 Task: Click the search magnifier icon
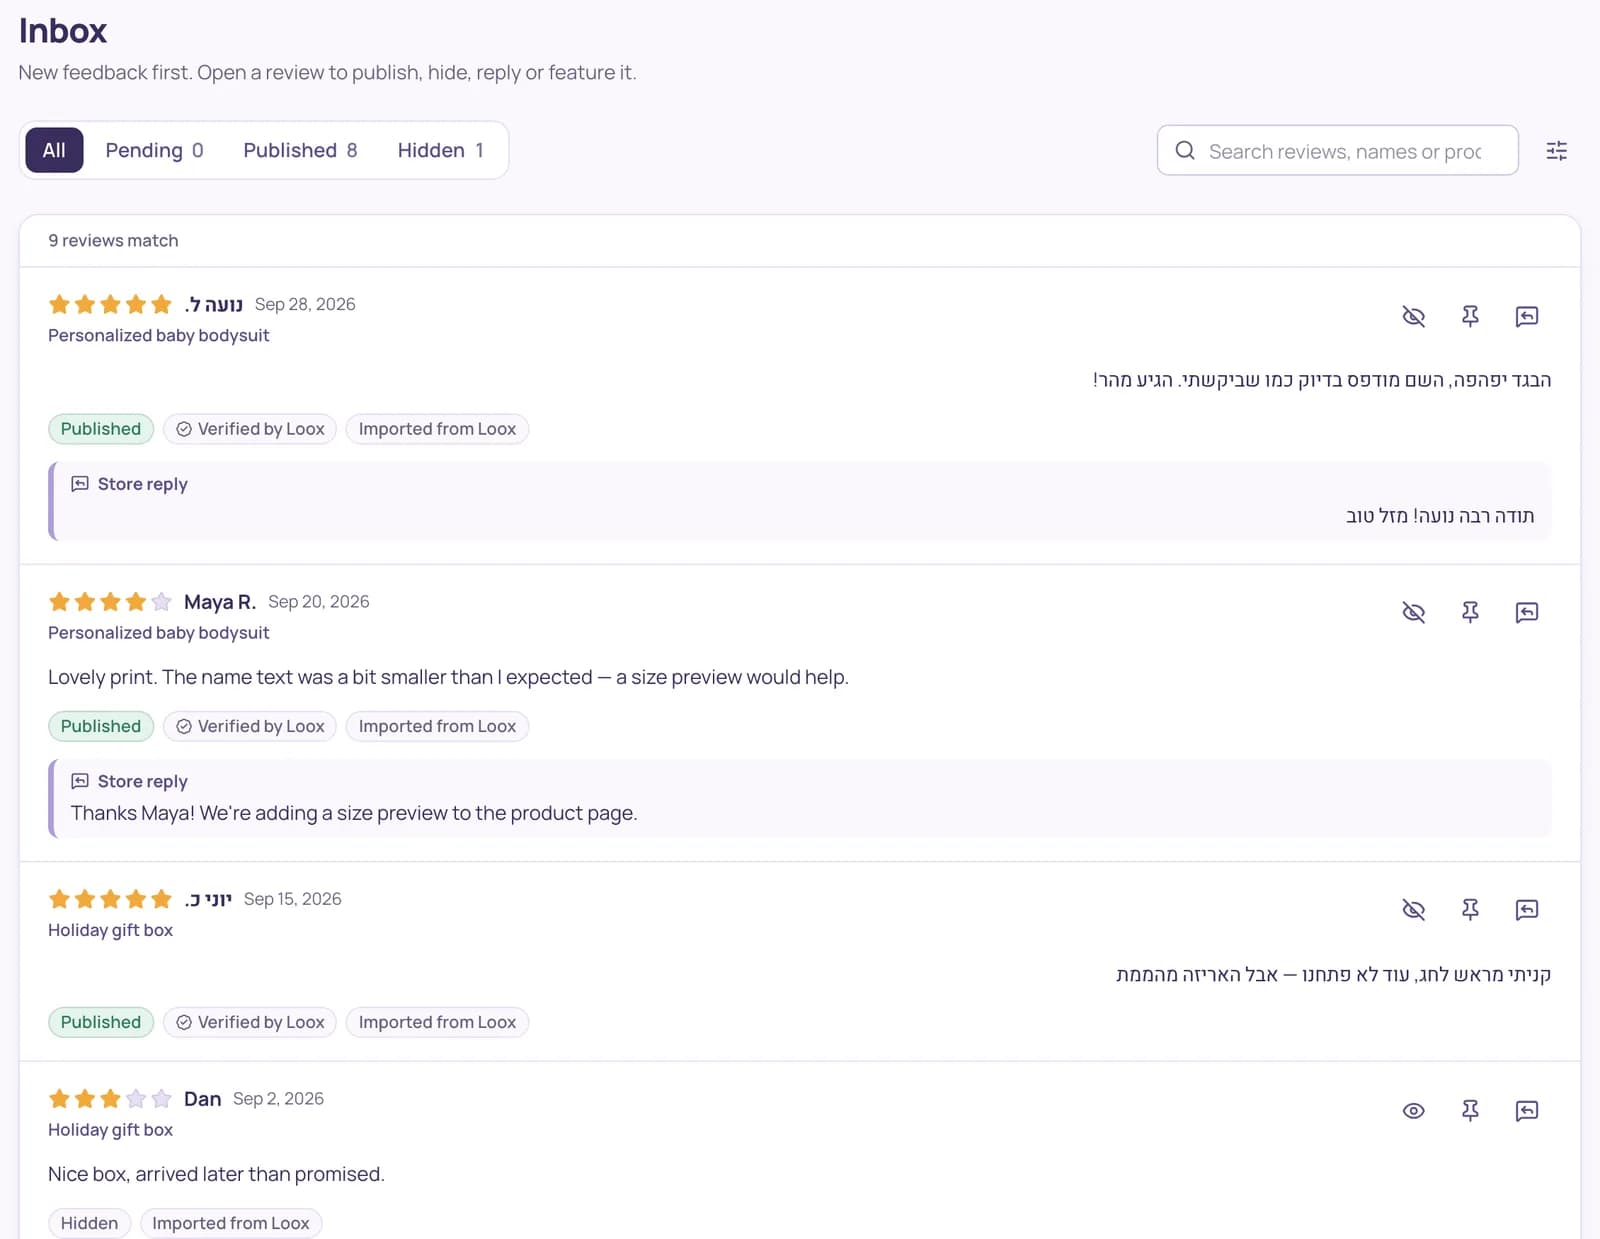click(x=1185, y=151)
